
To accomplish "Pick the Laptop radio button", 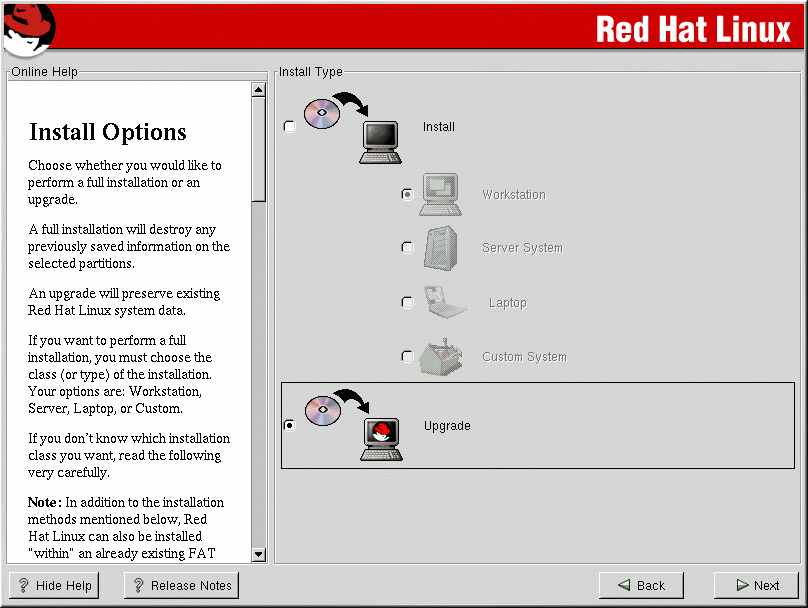I will click(407, 302).
